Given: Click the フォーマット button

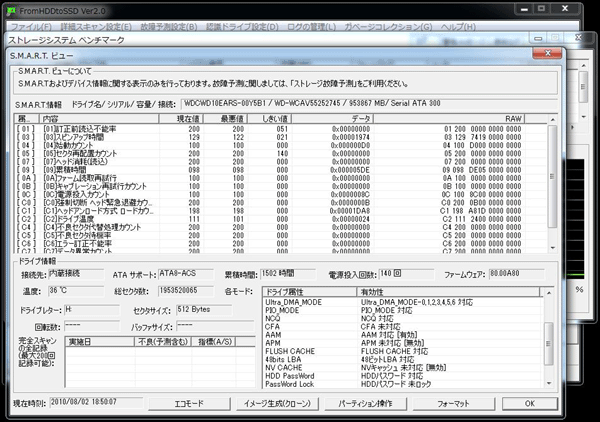Looking at the screenshot, I should pos(453,404).
